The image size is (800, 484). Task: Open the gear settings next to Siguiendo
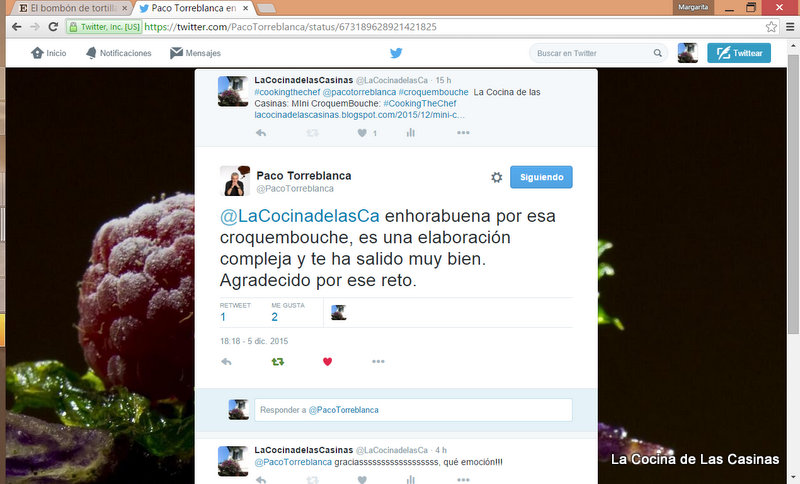pos(496,177)
